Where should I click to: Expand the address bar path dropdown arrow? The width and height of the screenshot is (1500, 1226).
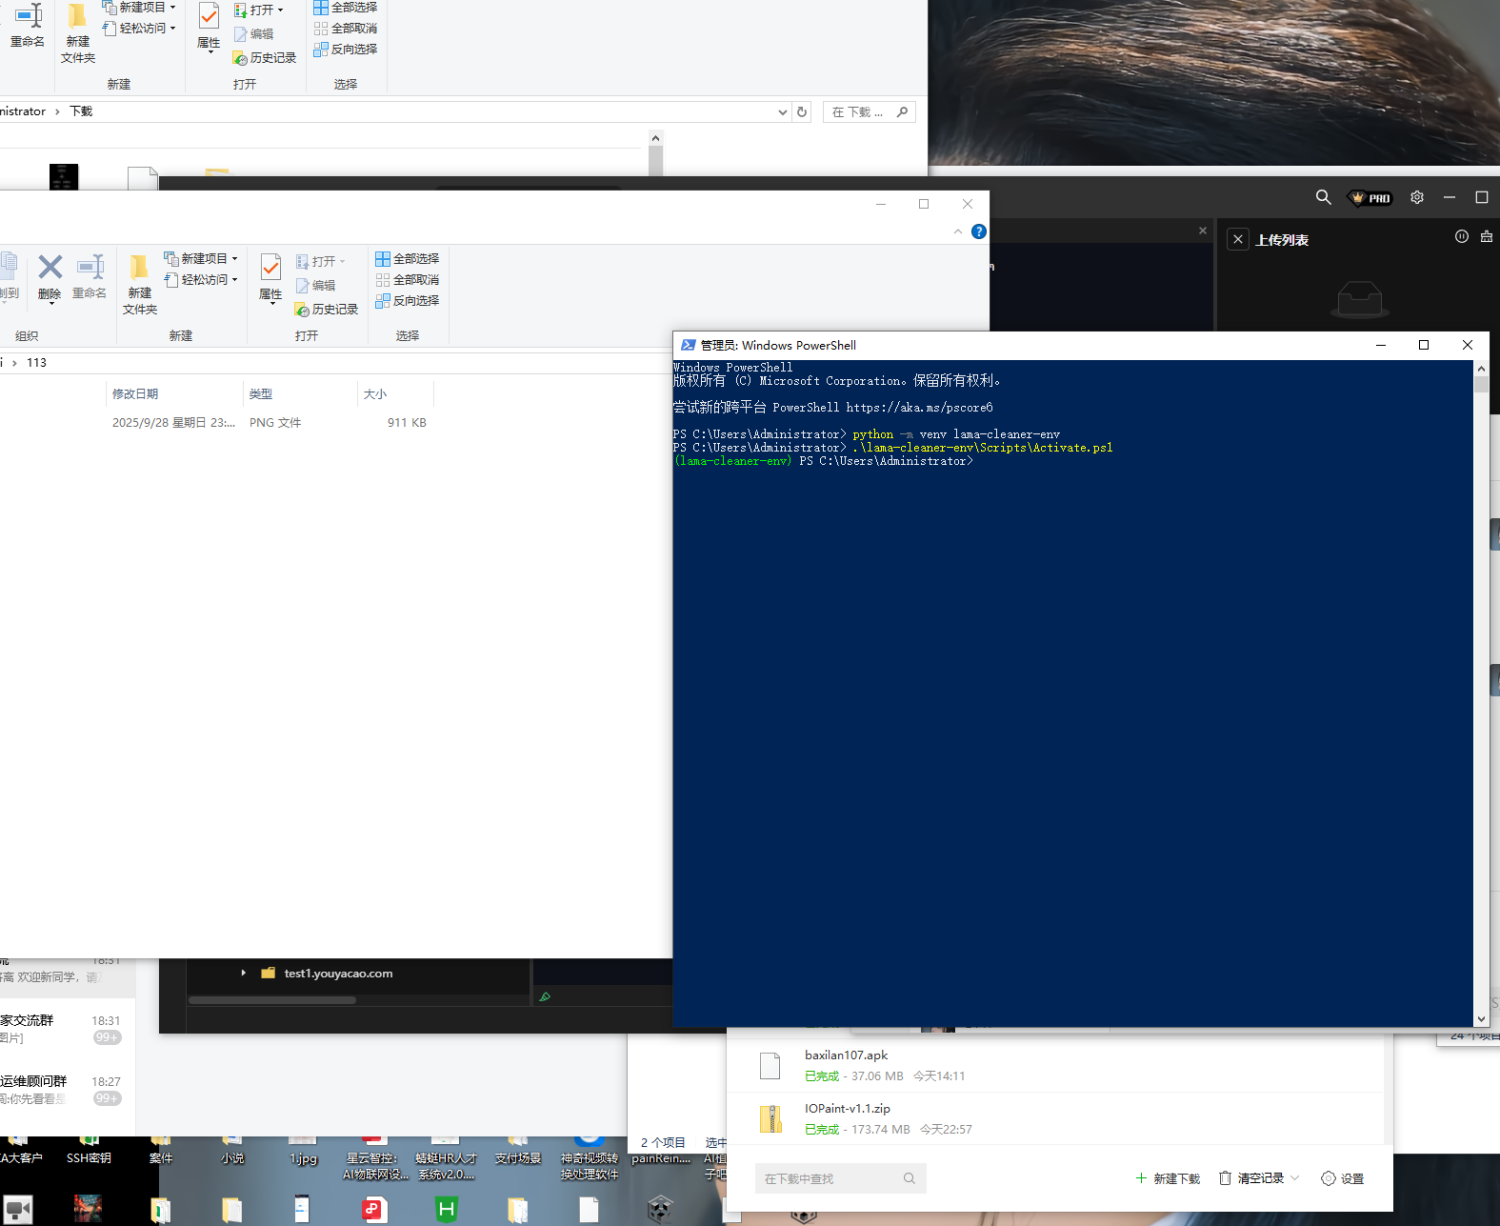coord(782,111)
